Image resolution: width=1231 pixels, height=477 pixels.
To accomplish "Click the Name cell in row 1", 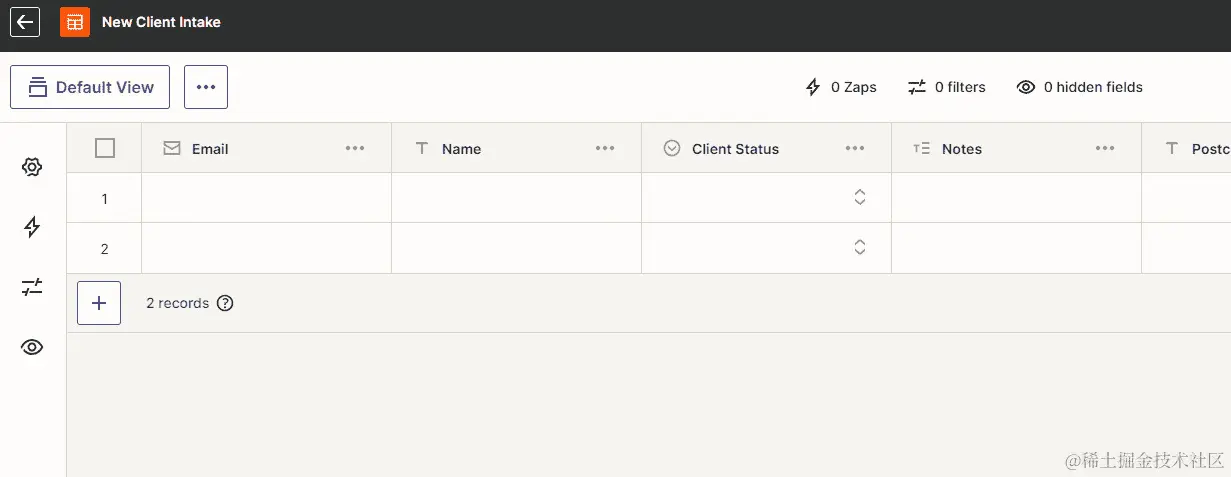I will pyautogui.click(x=517, y=198).
